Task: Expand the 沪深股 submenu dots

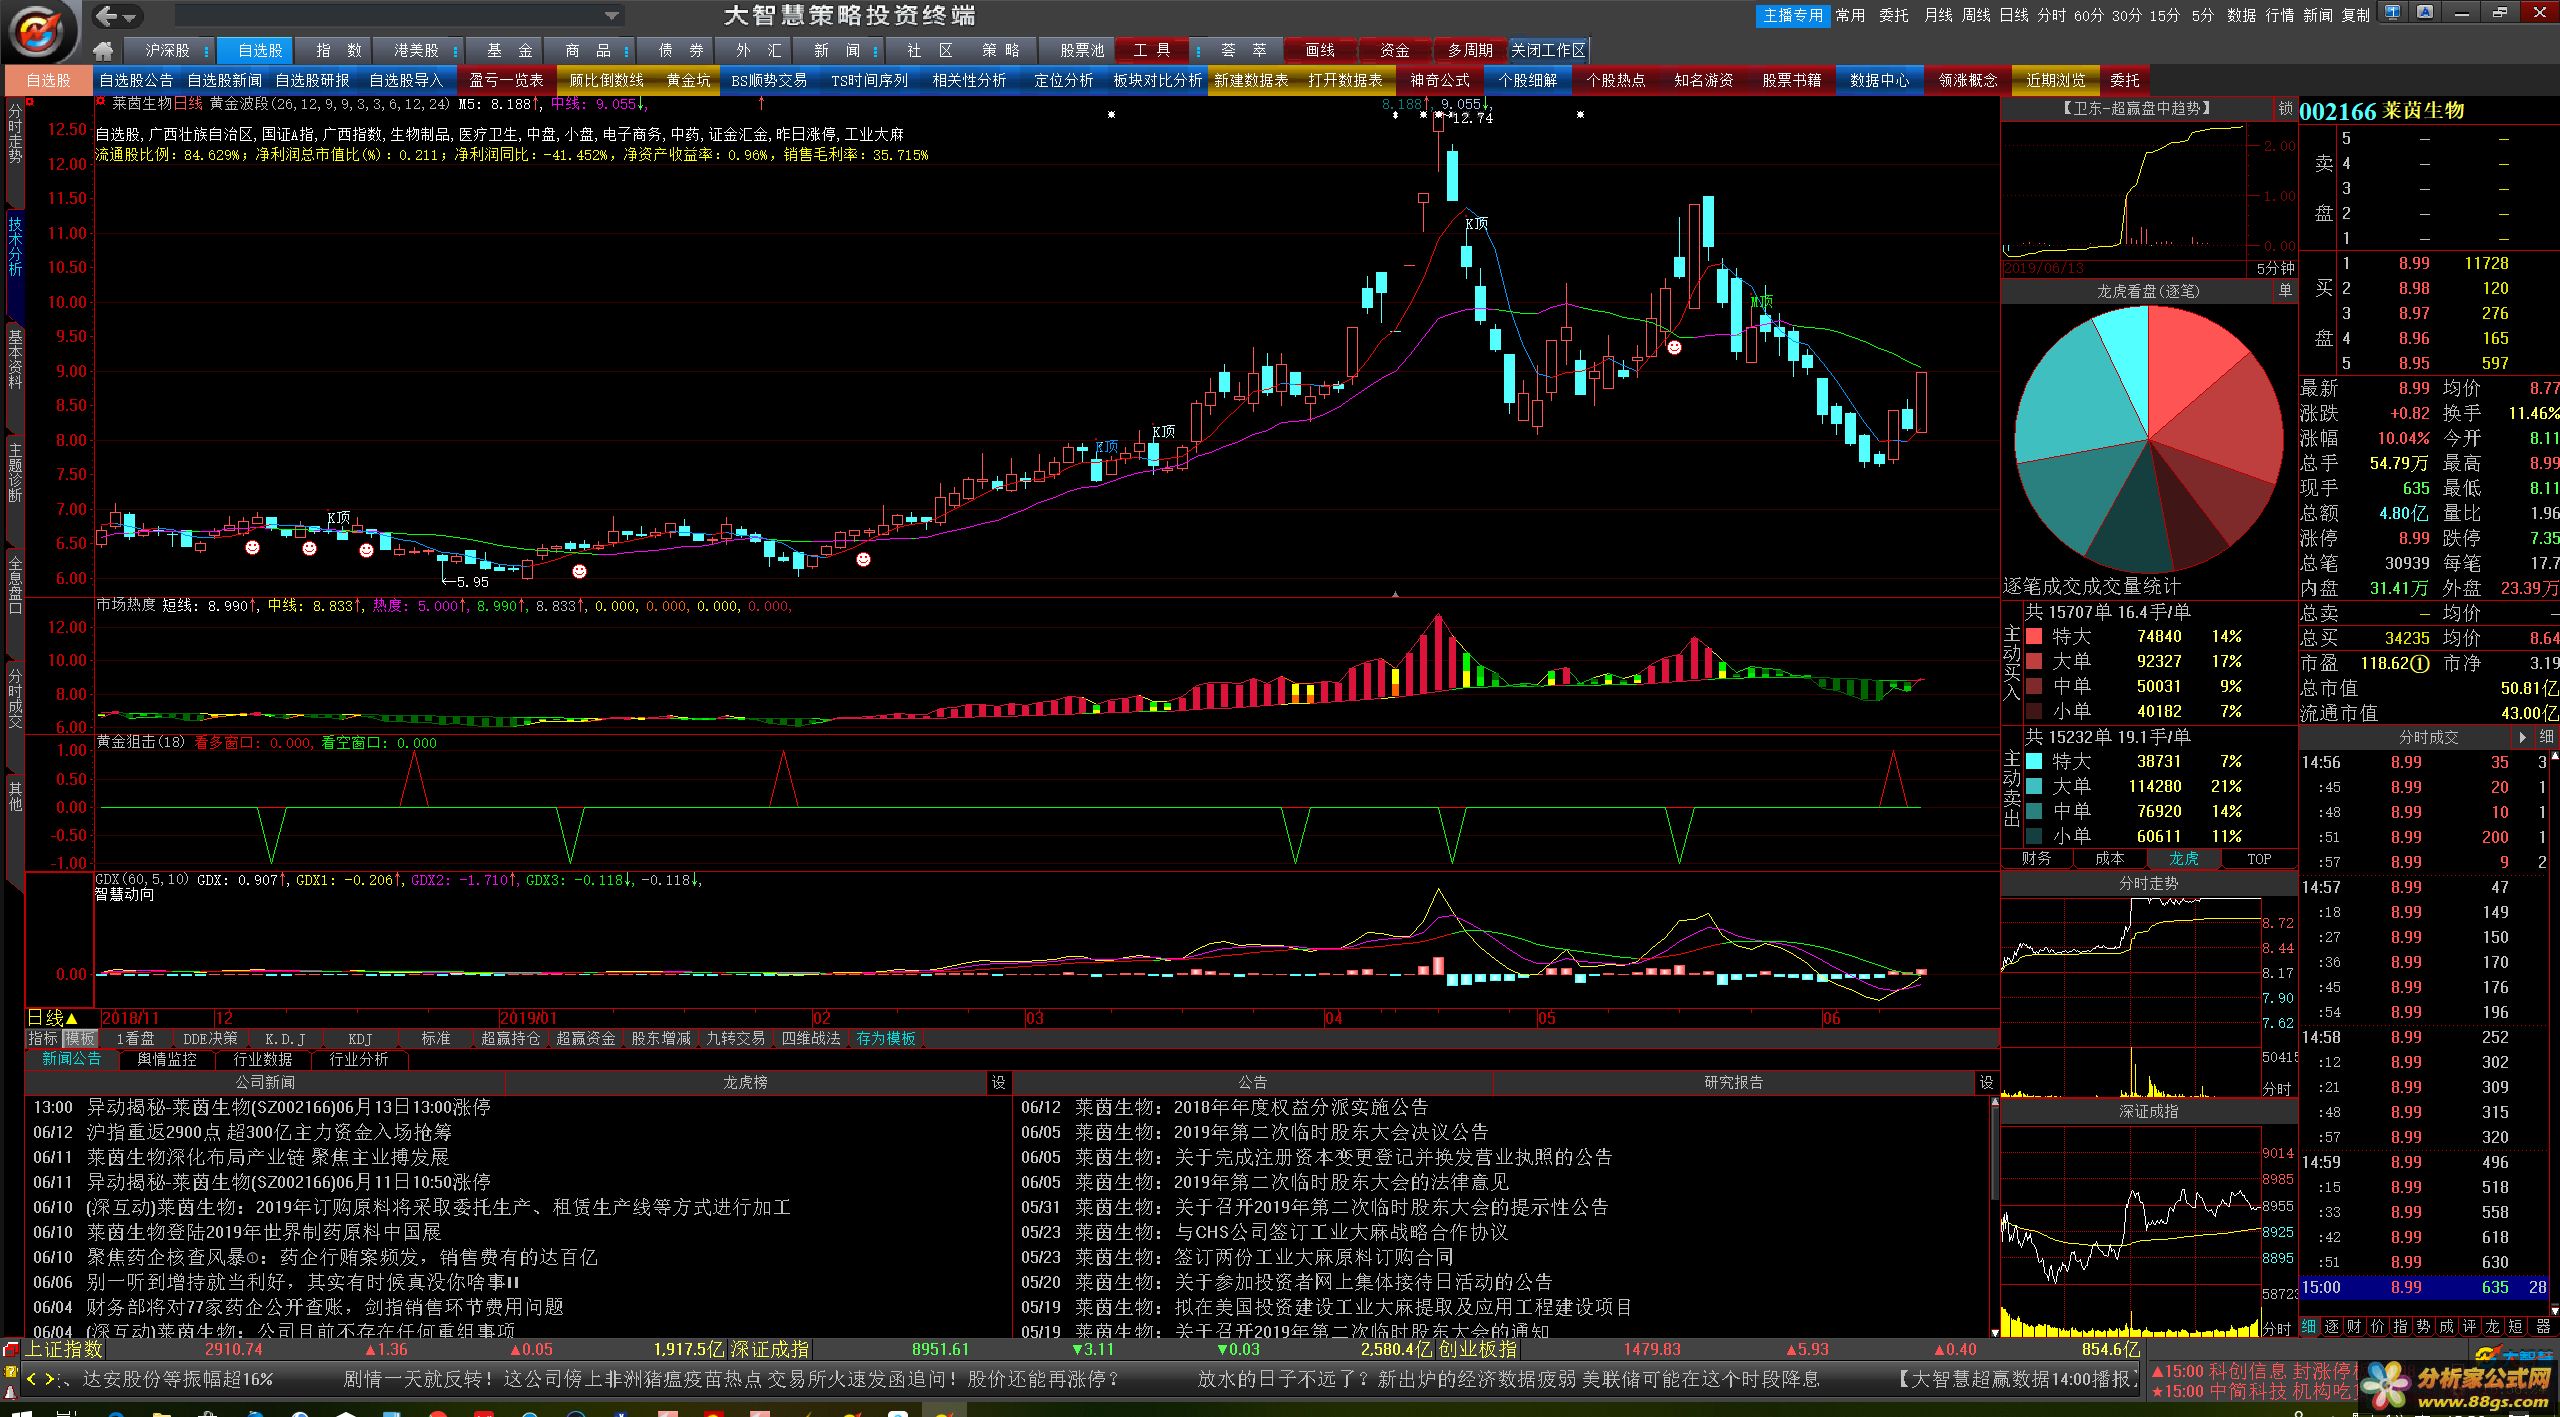Action: pyautogui.click(x=206, y=51)
